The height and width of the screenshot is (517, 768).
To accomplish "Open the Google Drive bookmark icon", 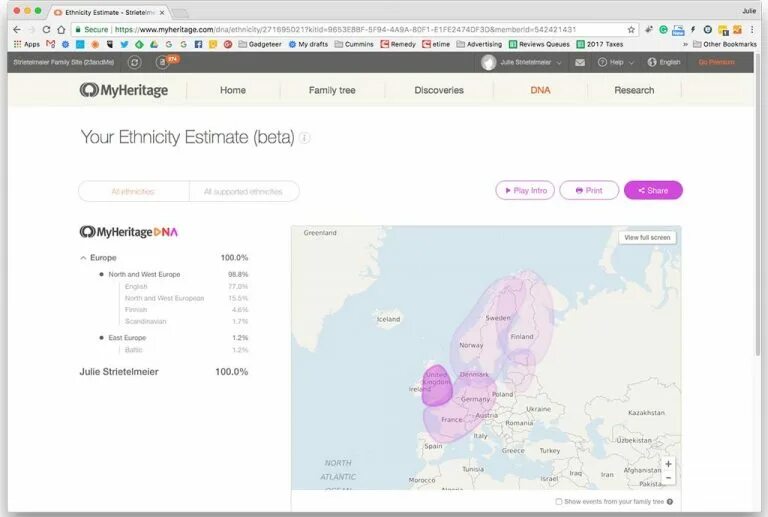I will [154, 44].
